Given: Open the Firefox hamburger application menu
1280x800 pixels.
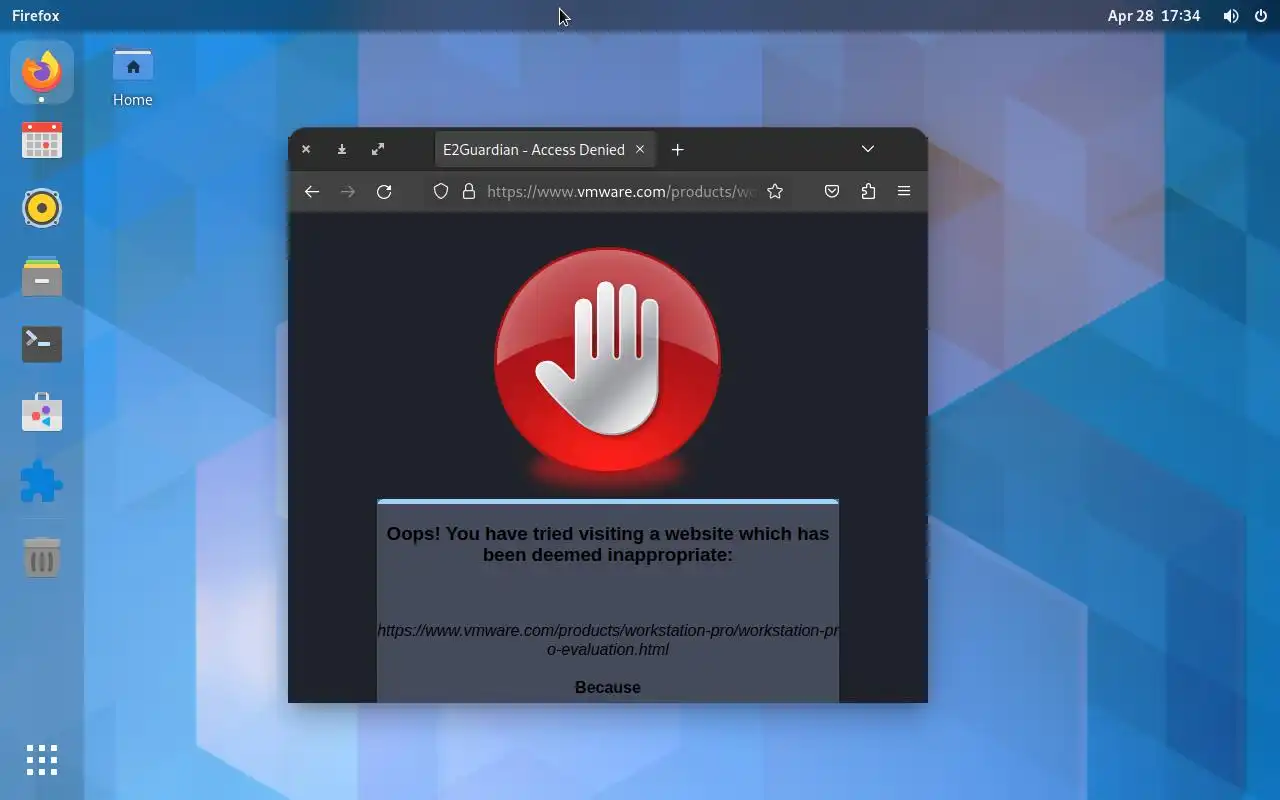Looking at the screenshot, I should (904, 192).
